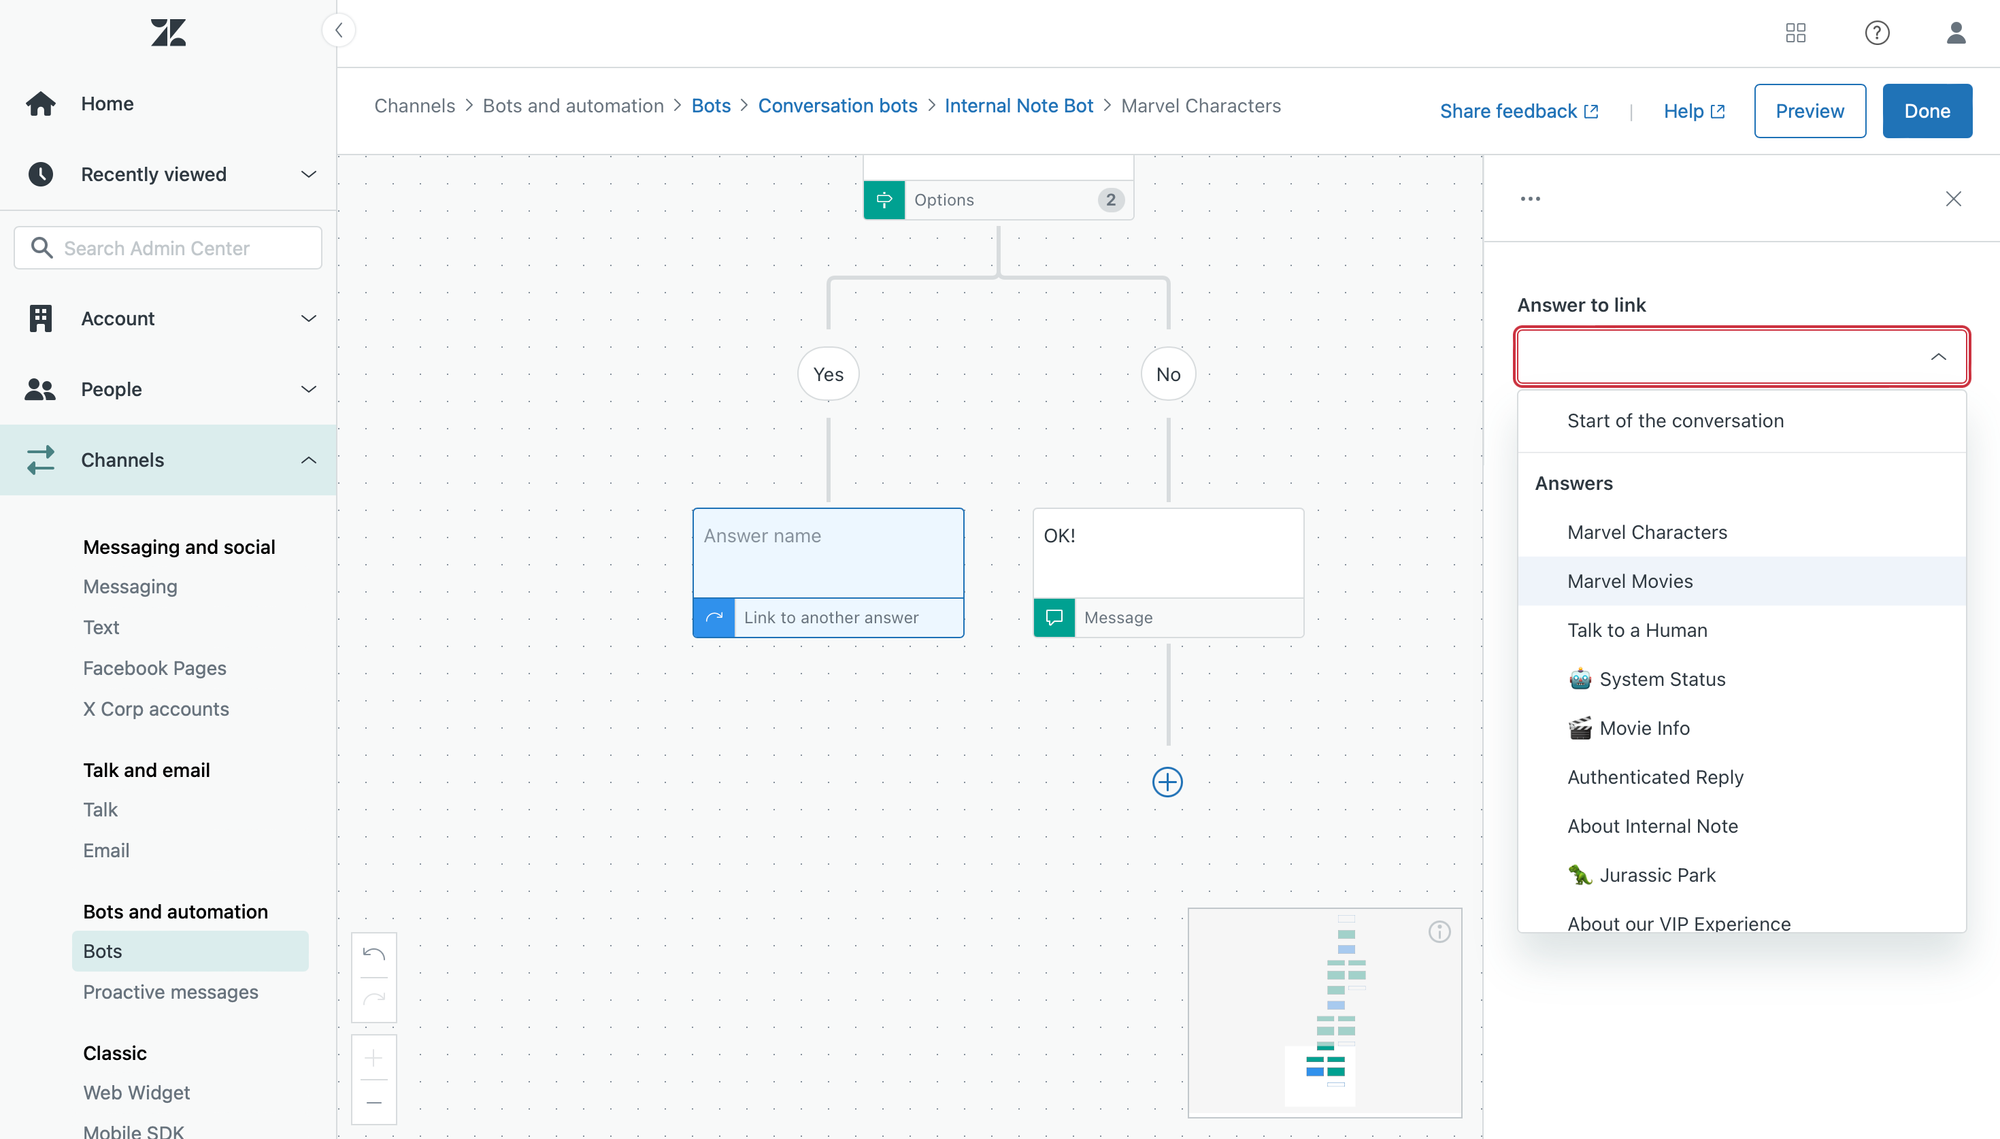Viewport: 2000px width, 1139px height.
Task: Expand the Account menu section
Action: tap(308, 318)
